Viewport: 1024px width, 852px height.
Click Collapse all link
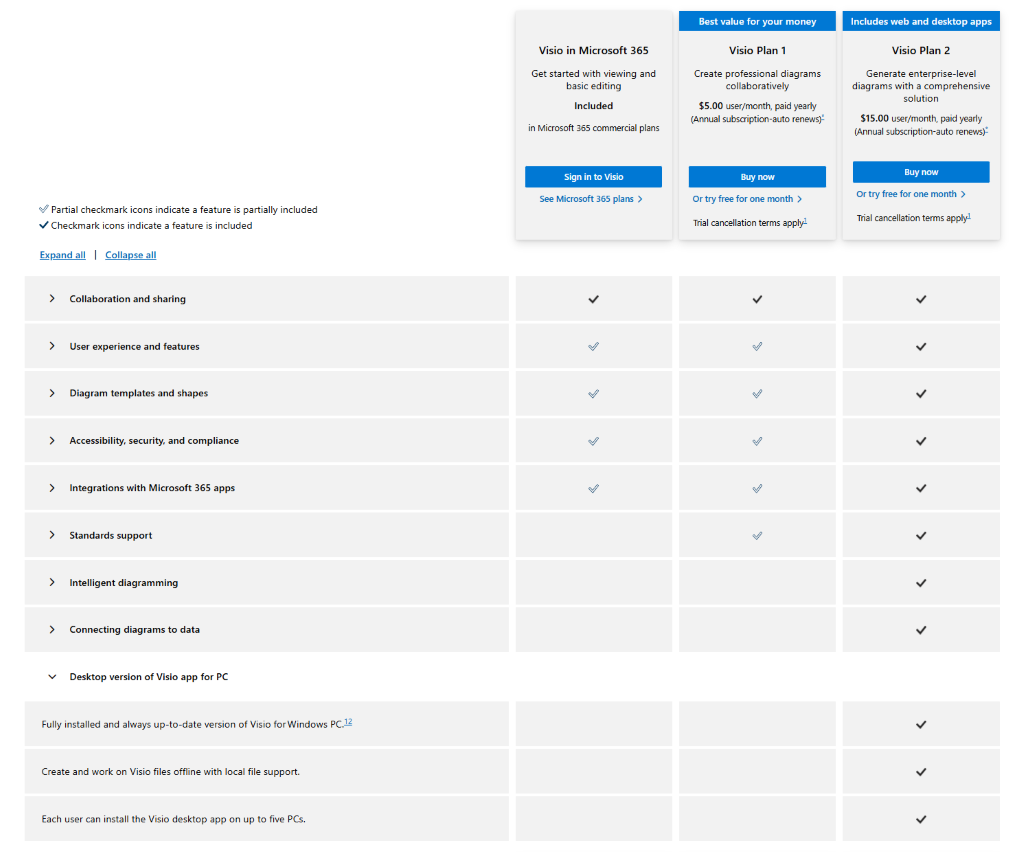[x=131, y=255]
